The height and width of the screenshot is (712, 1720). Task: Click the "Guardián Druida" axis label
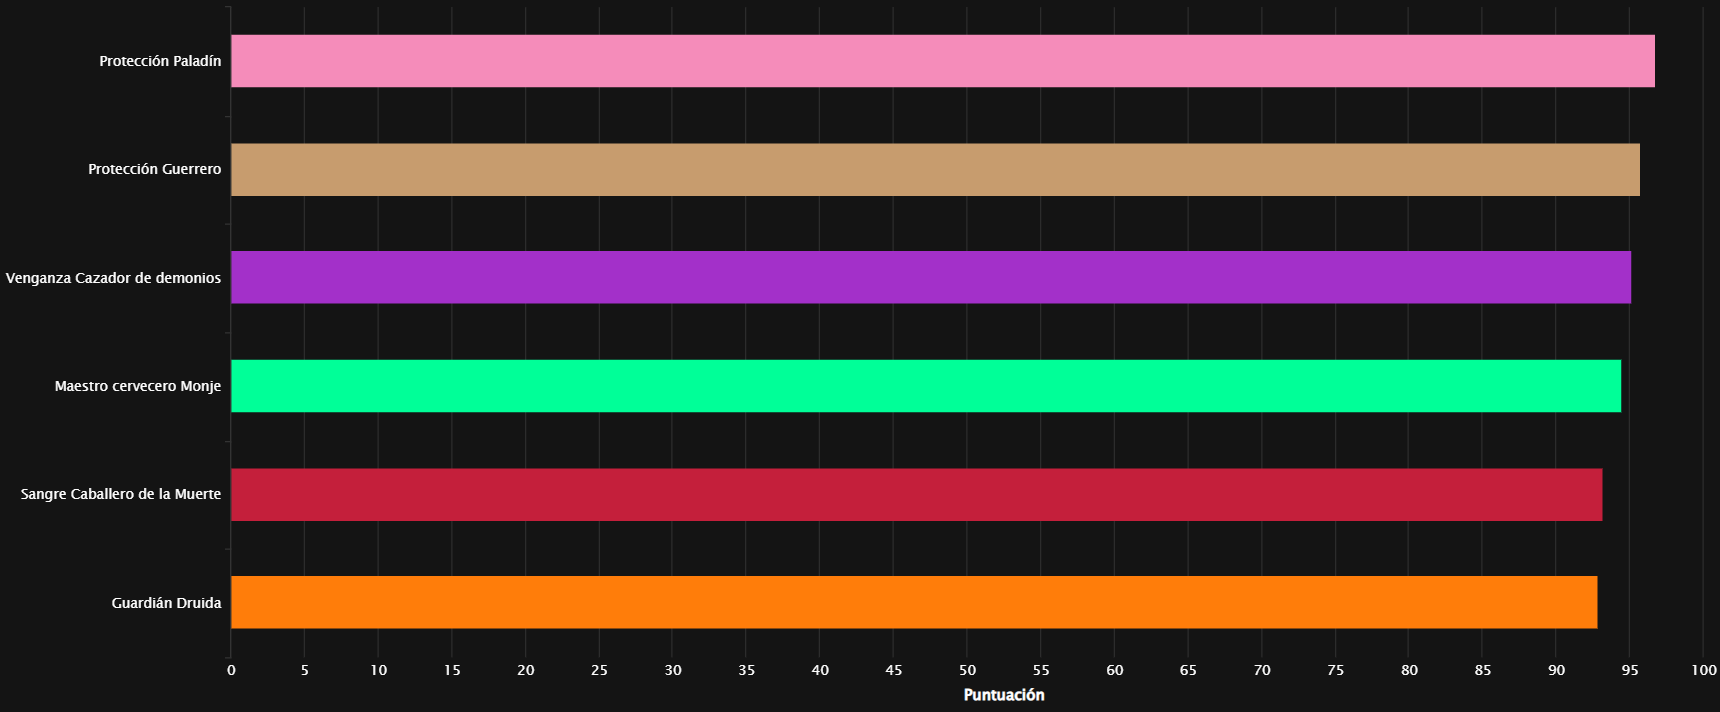point(166,603)
